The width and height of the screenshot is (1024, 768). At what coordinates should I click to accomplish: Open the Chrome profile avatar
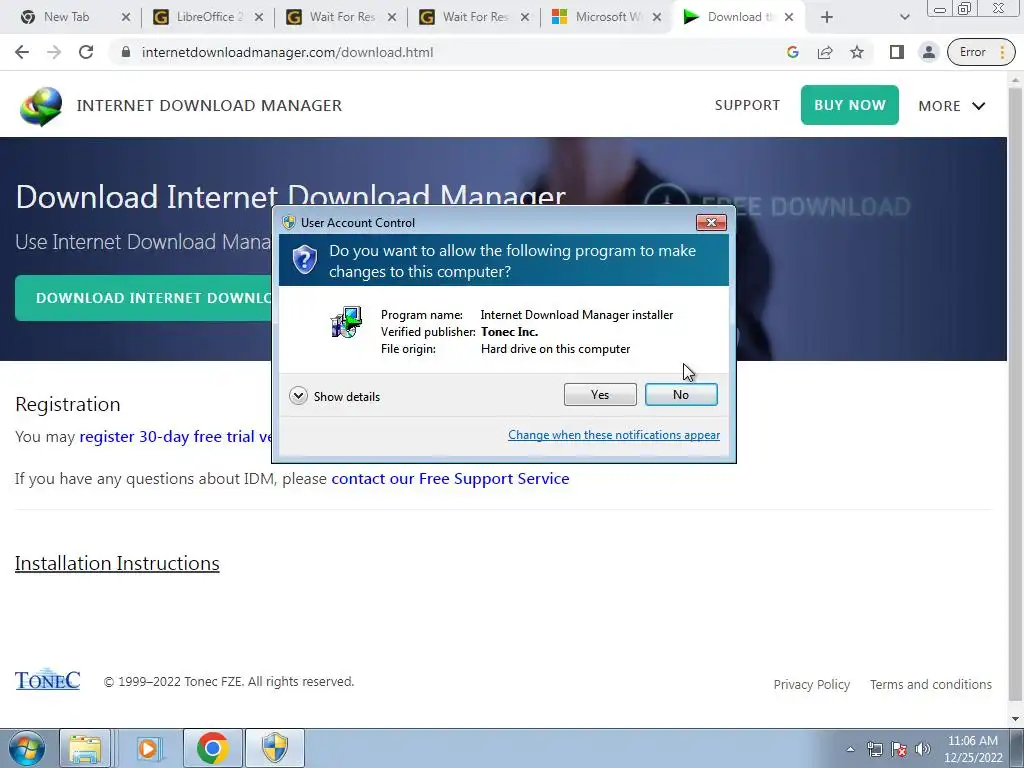point(928,52)
